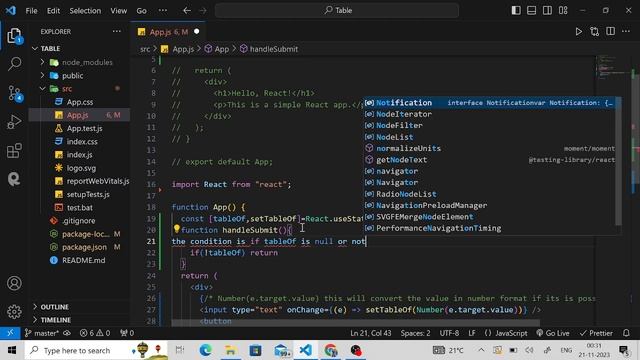Click the Table command center search box
Viewport: 640px width, 360px height.
(337, 10)
